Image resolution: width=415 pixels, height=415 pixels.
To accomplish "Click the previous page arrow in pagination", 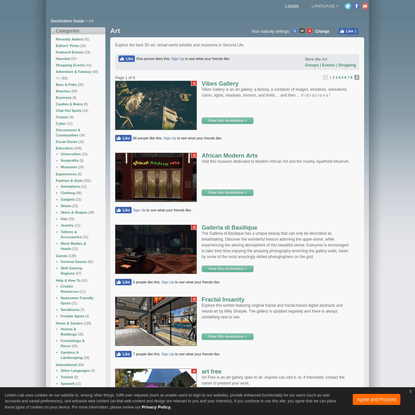I will point(325,77).
